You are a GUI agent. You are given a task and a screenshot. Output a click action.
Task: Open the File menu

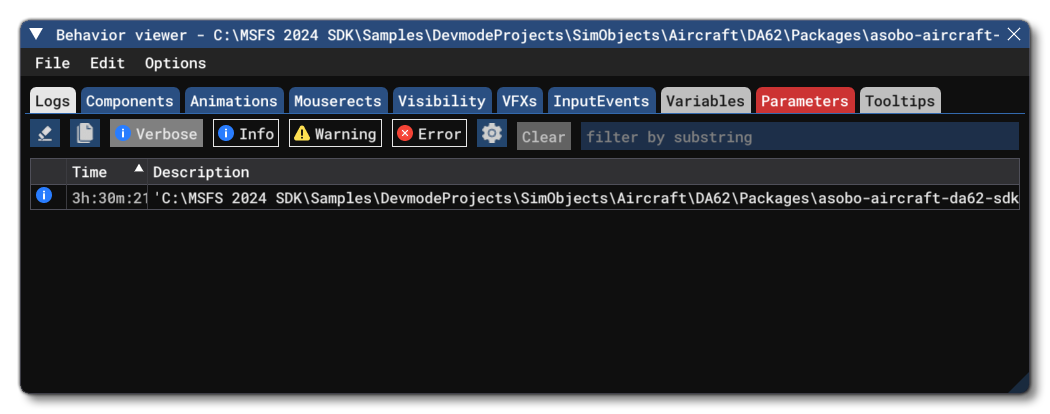click(52, 63)
